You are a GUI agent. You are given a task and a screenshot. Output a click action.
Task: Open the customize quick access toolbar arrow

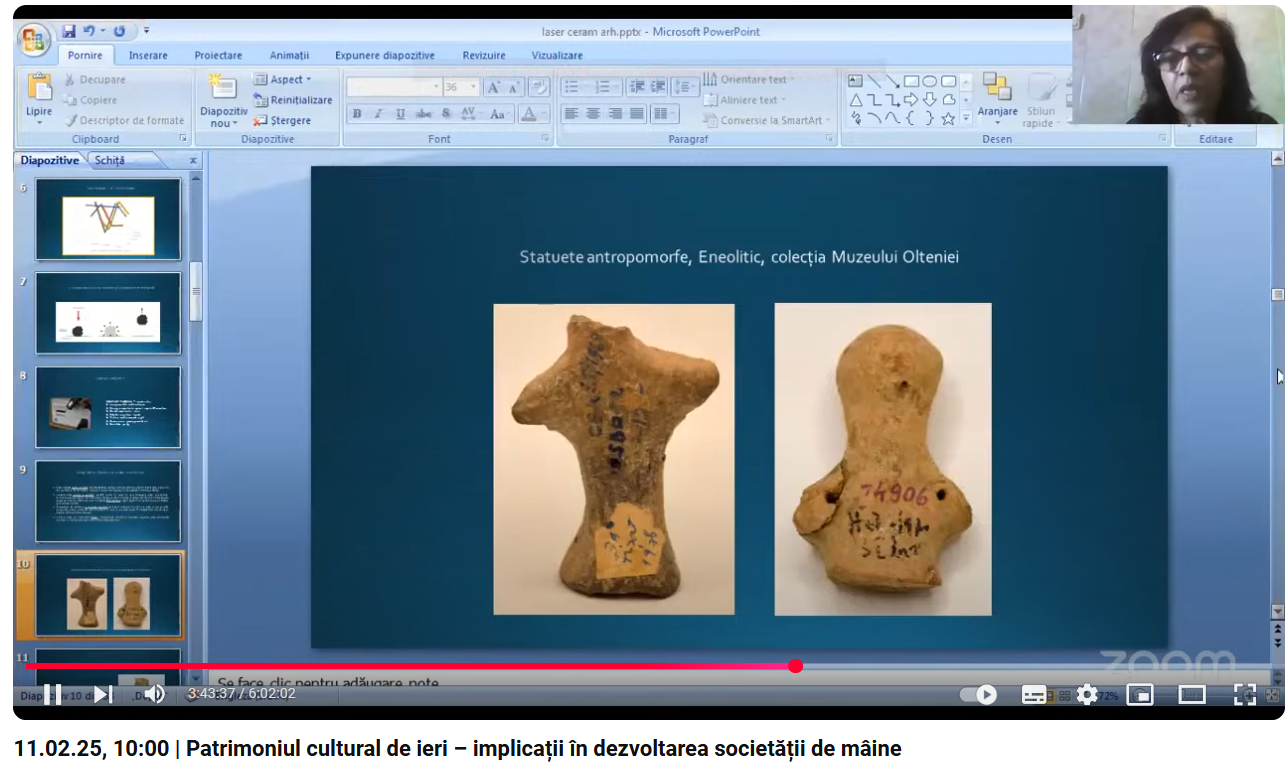[146, 32]
